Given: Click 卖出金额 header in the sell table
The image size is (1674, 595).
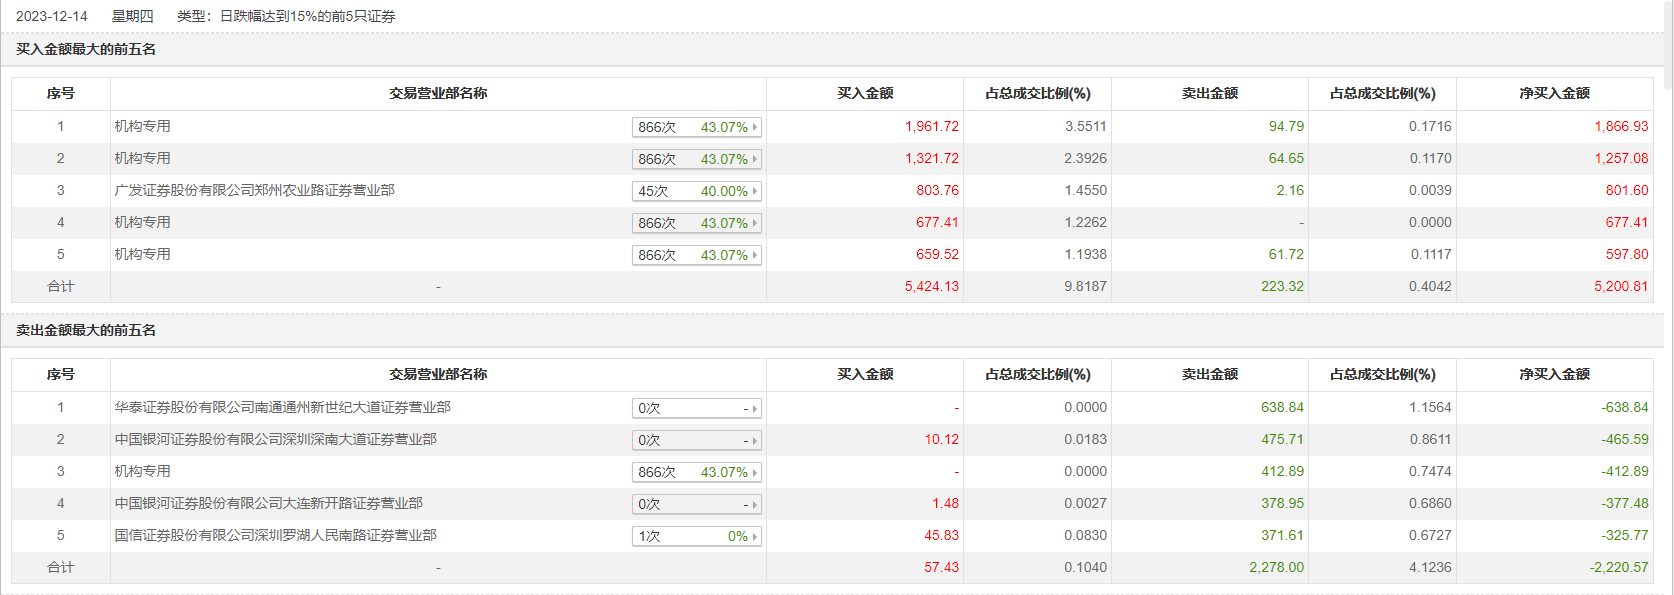Looking at the screenshot, I should coord(1209,374).
